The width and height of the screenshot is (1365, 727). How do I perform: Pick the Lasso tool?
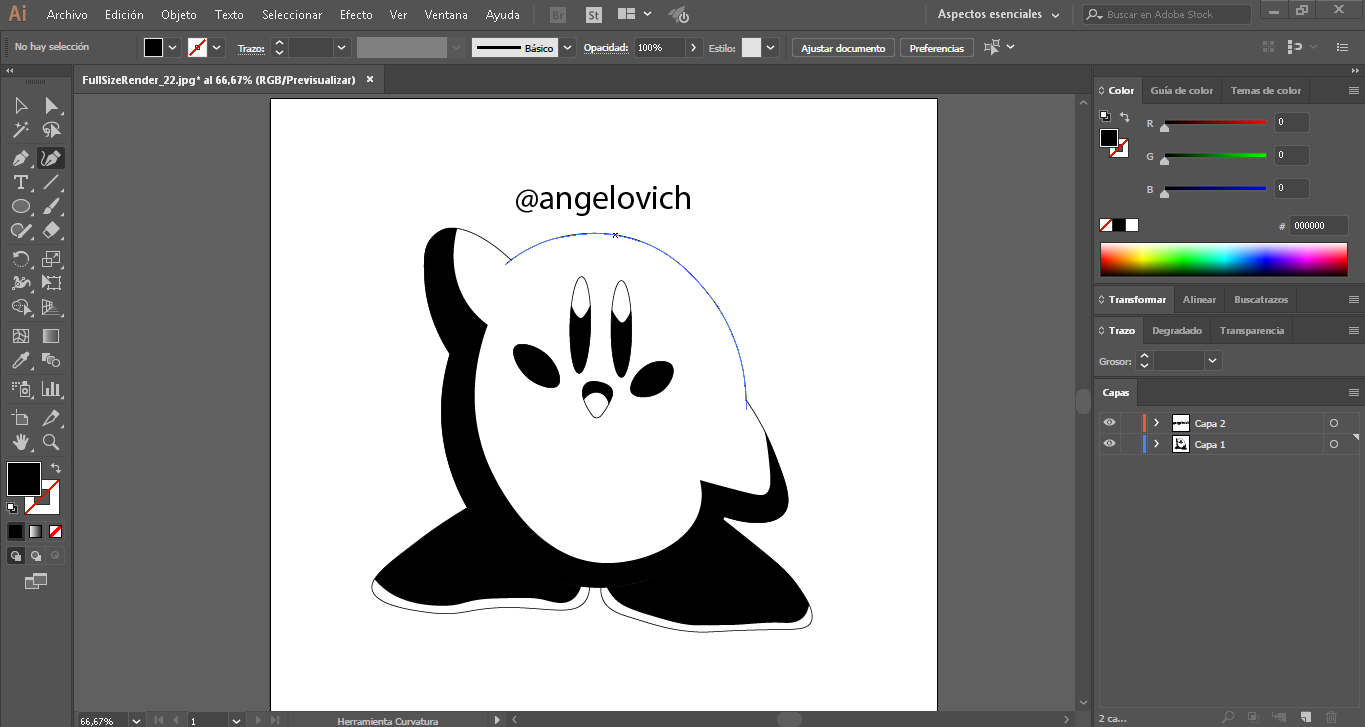point(51,130)
